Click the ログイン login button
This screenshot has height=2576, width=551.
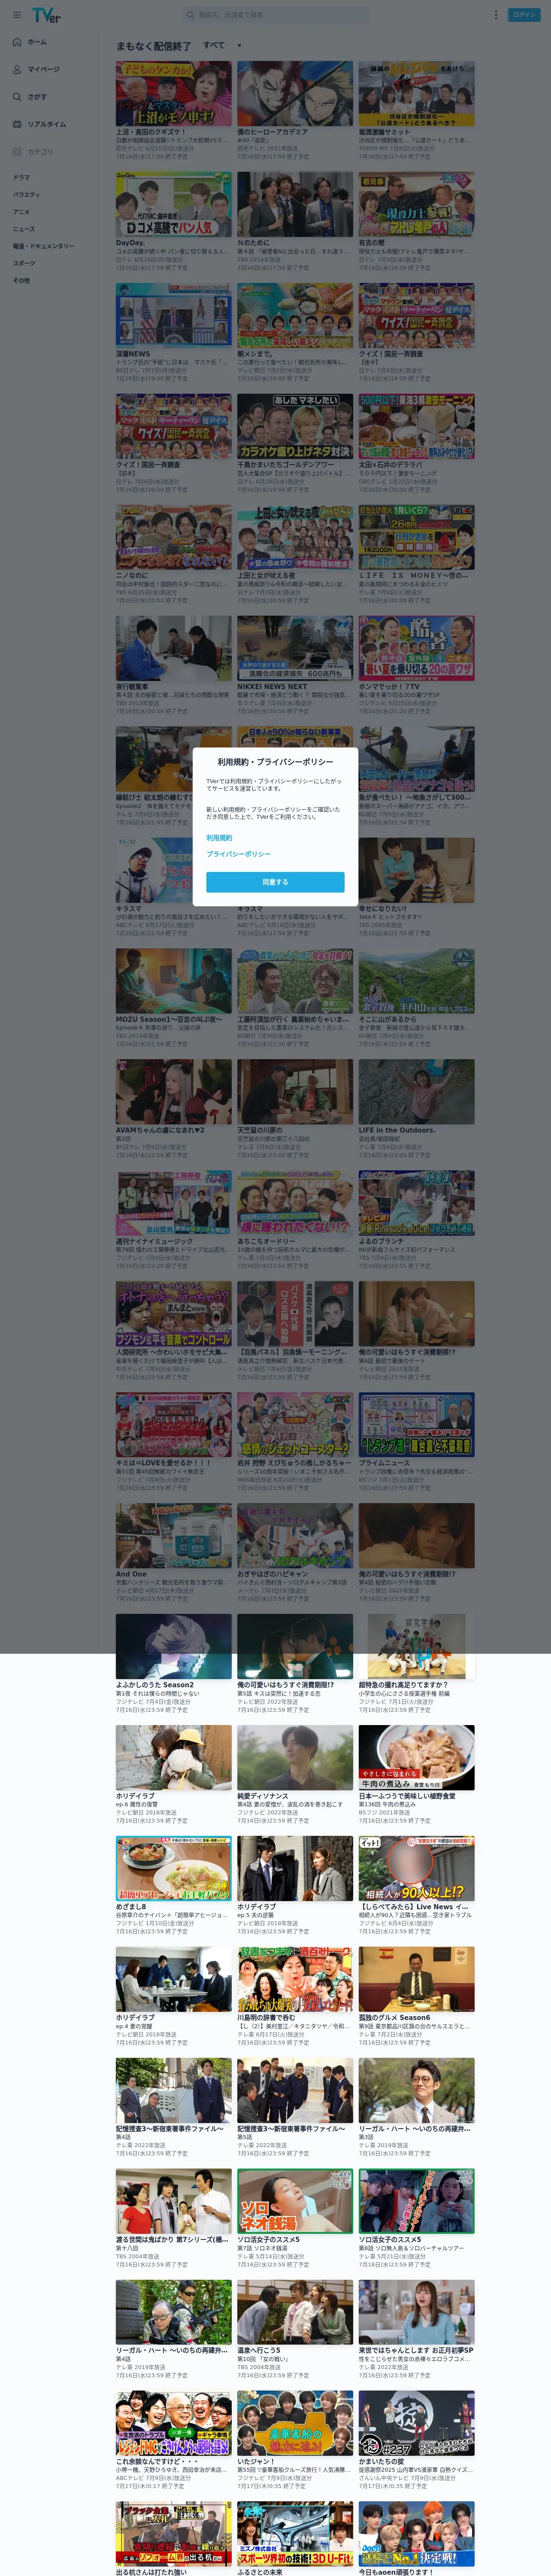click(525, 15)
